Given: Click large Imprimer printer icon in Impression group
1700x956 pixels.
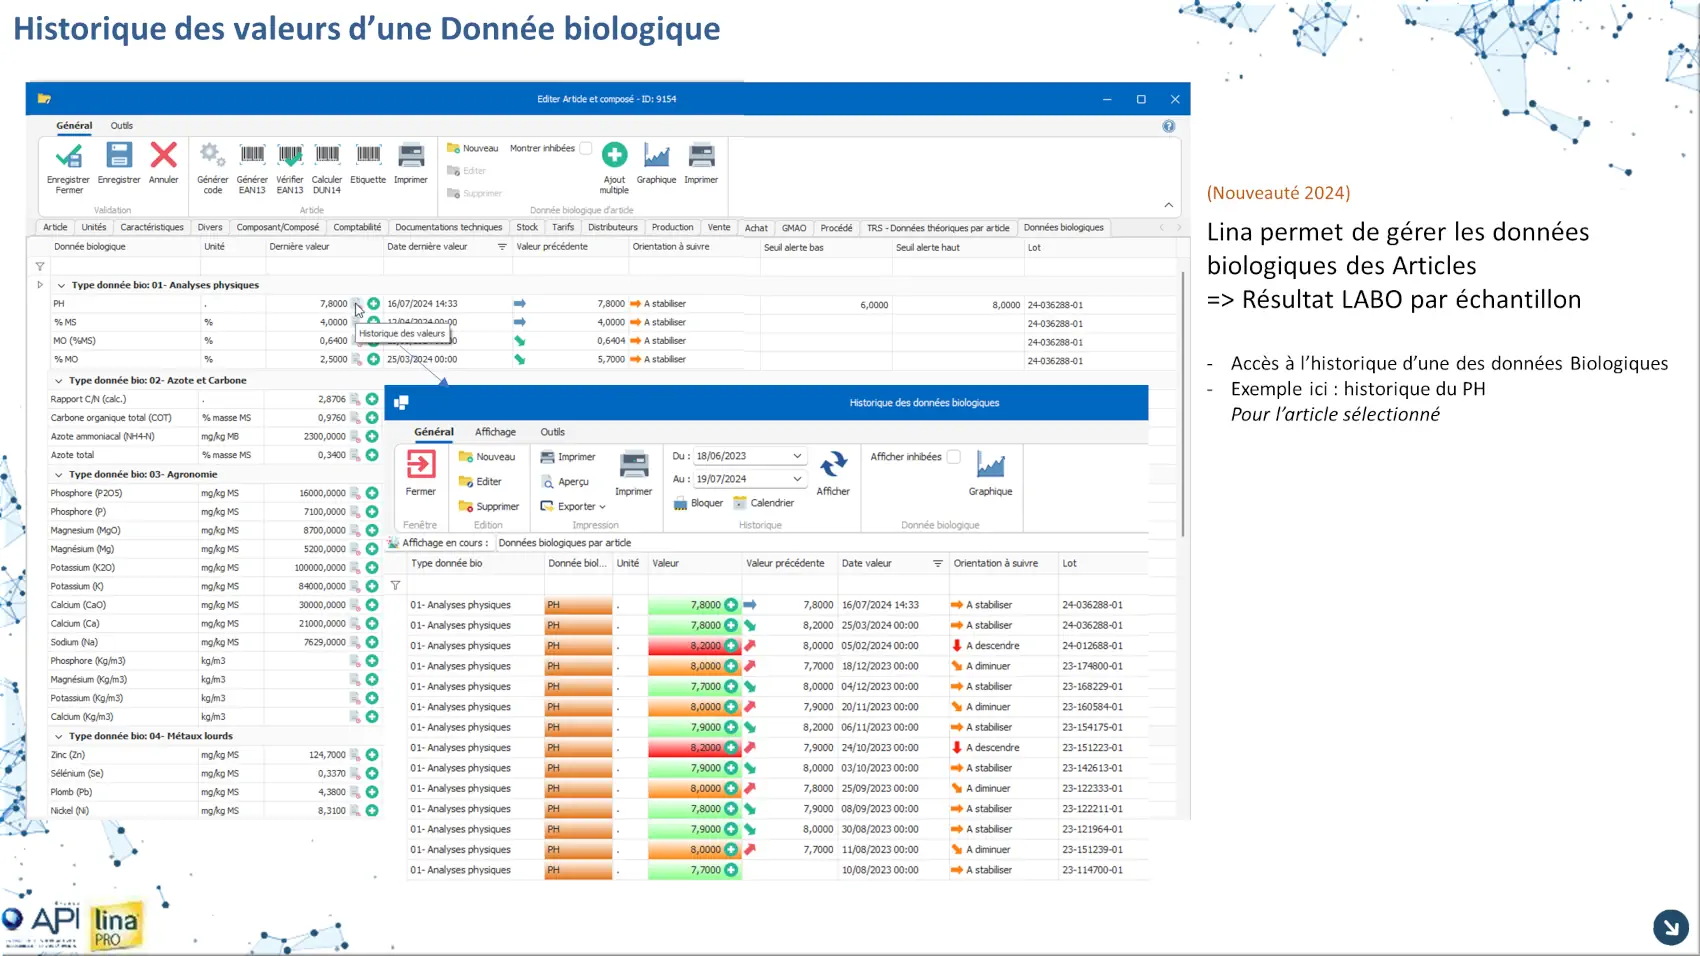Looking at the screenshot, I should (x=634, y=465).
